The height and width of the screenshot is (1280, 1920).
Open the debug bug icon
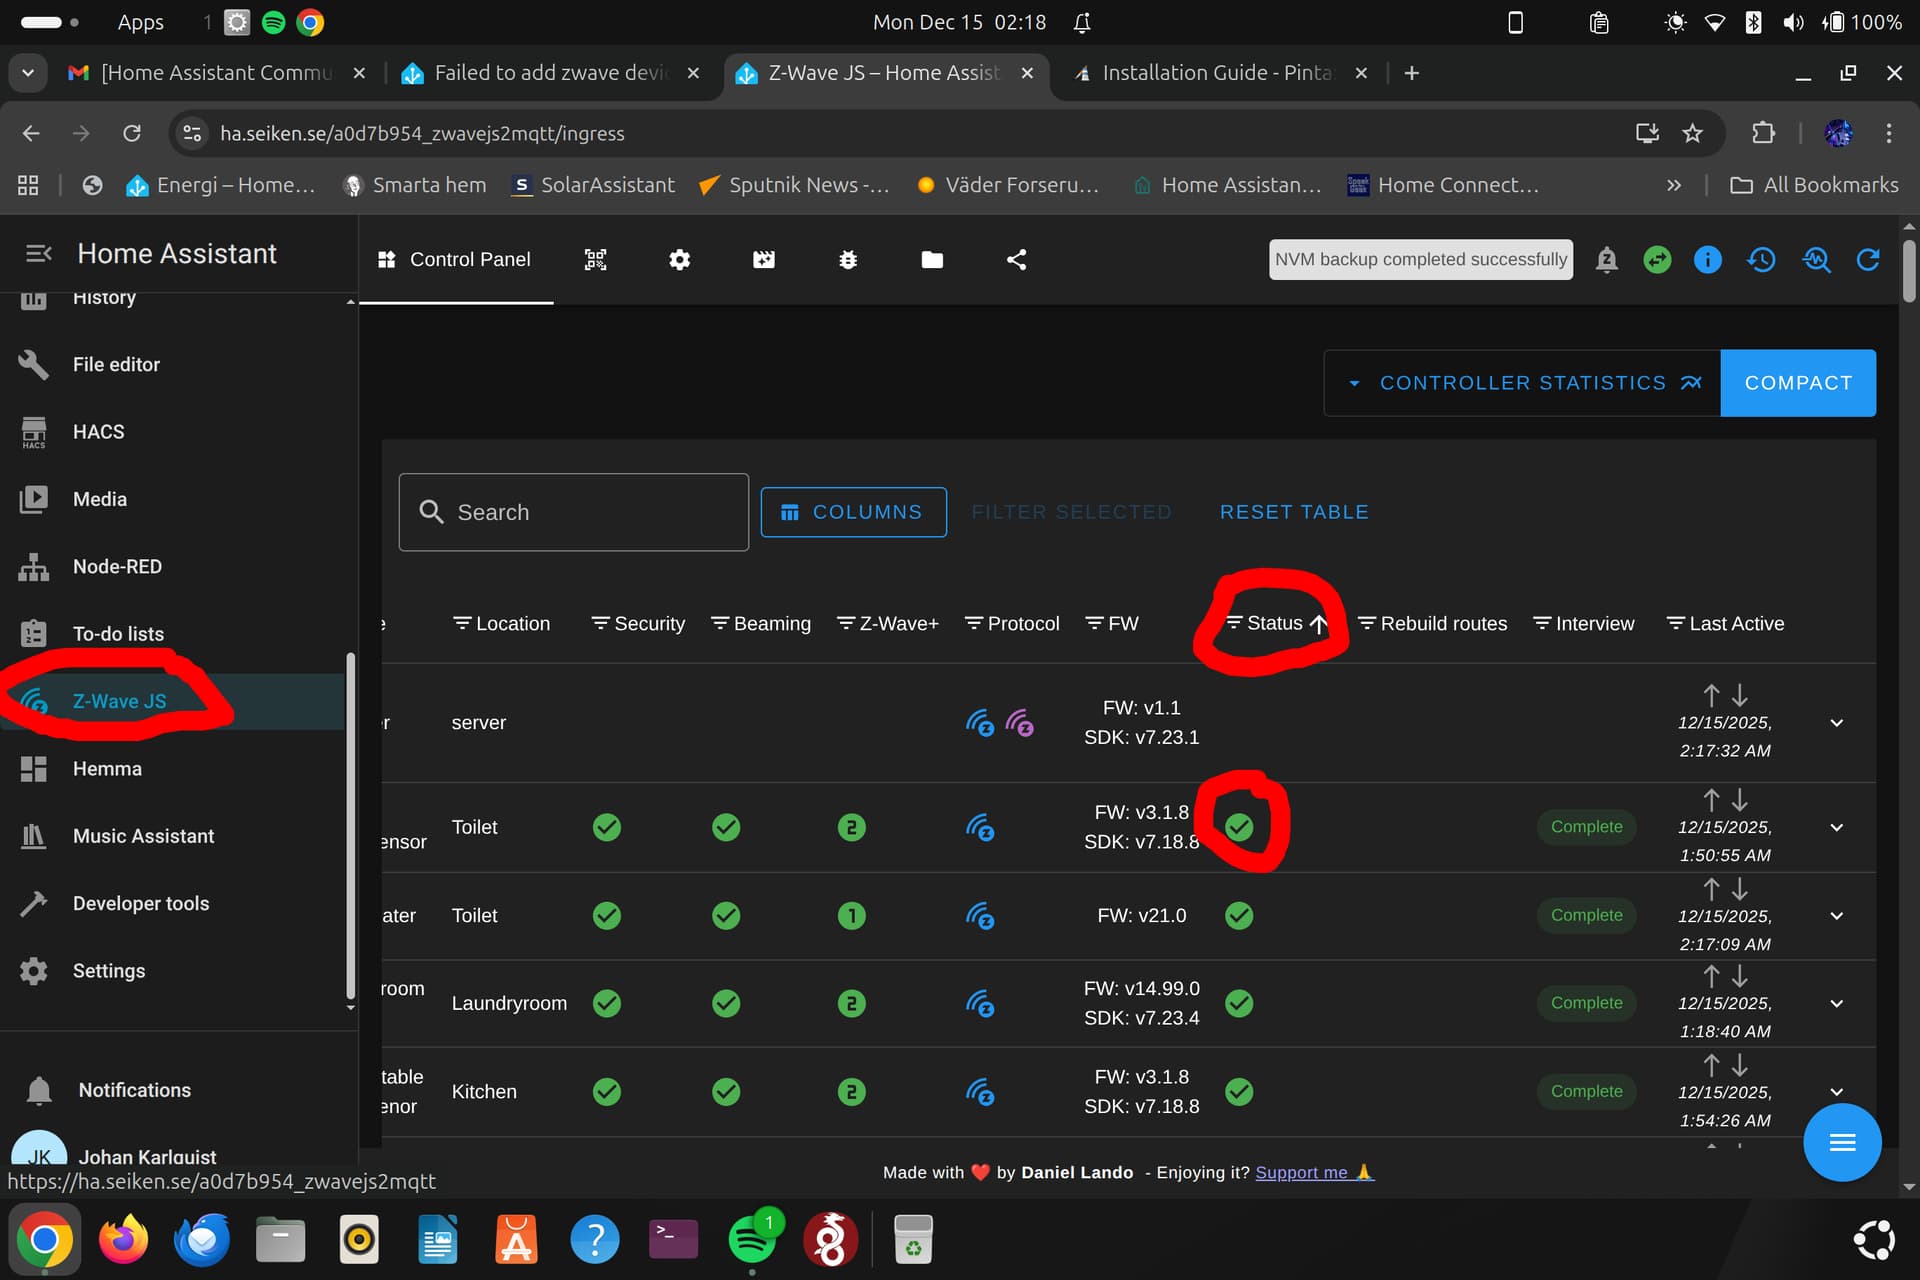(x=848, y=259)
